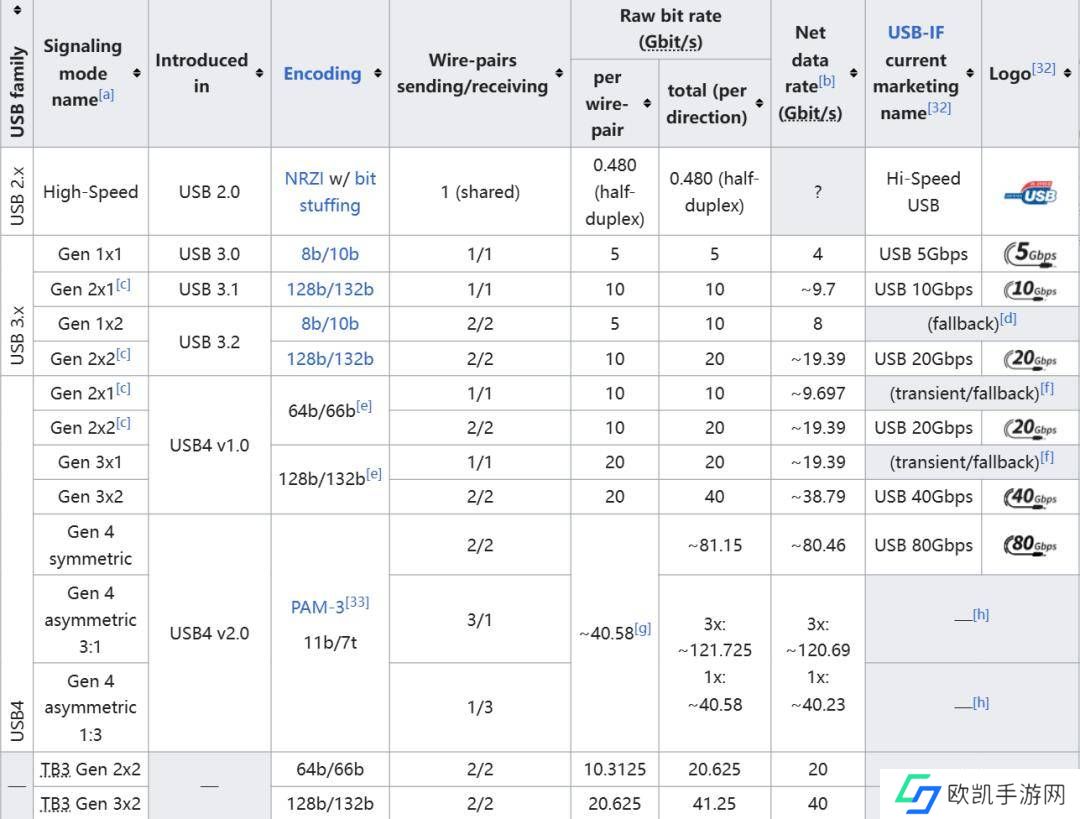Screen dimensions: 1080x819
Task: Sort by the Logo column
Action: (x=1067, y=73)
